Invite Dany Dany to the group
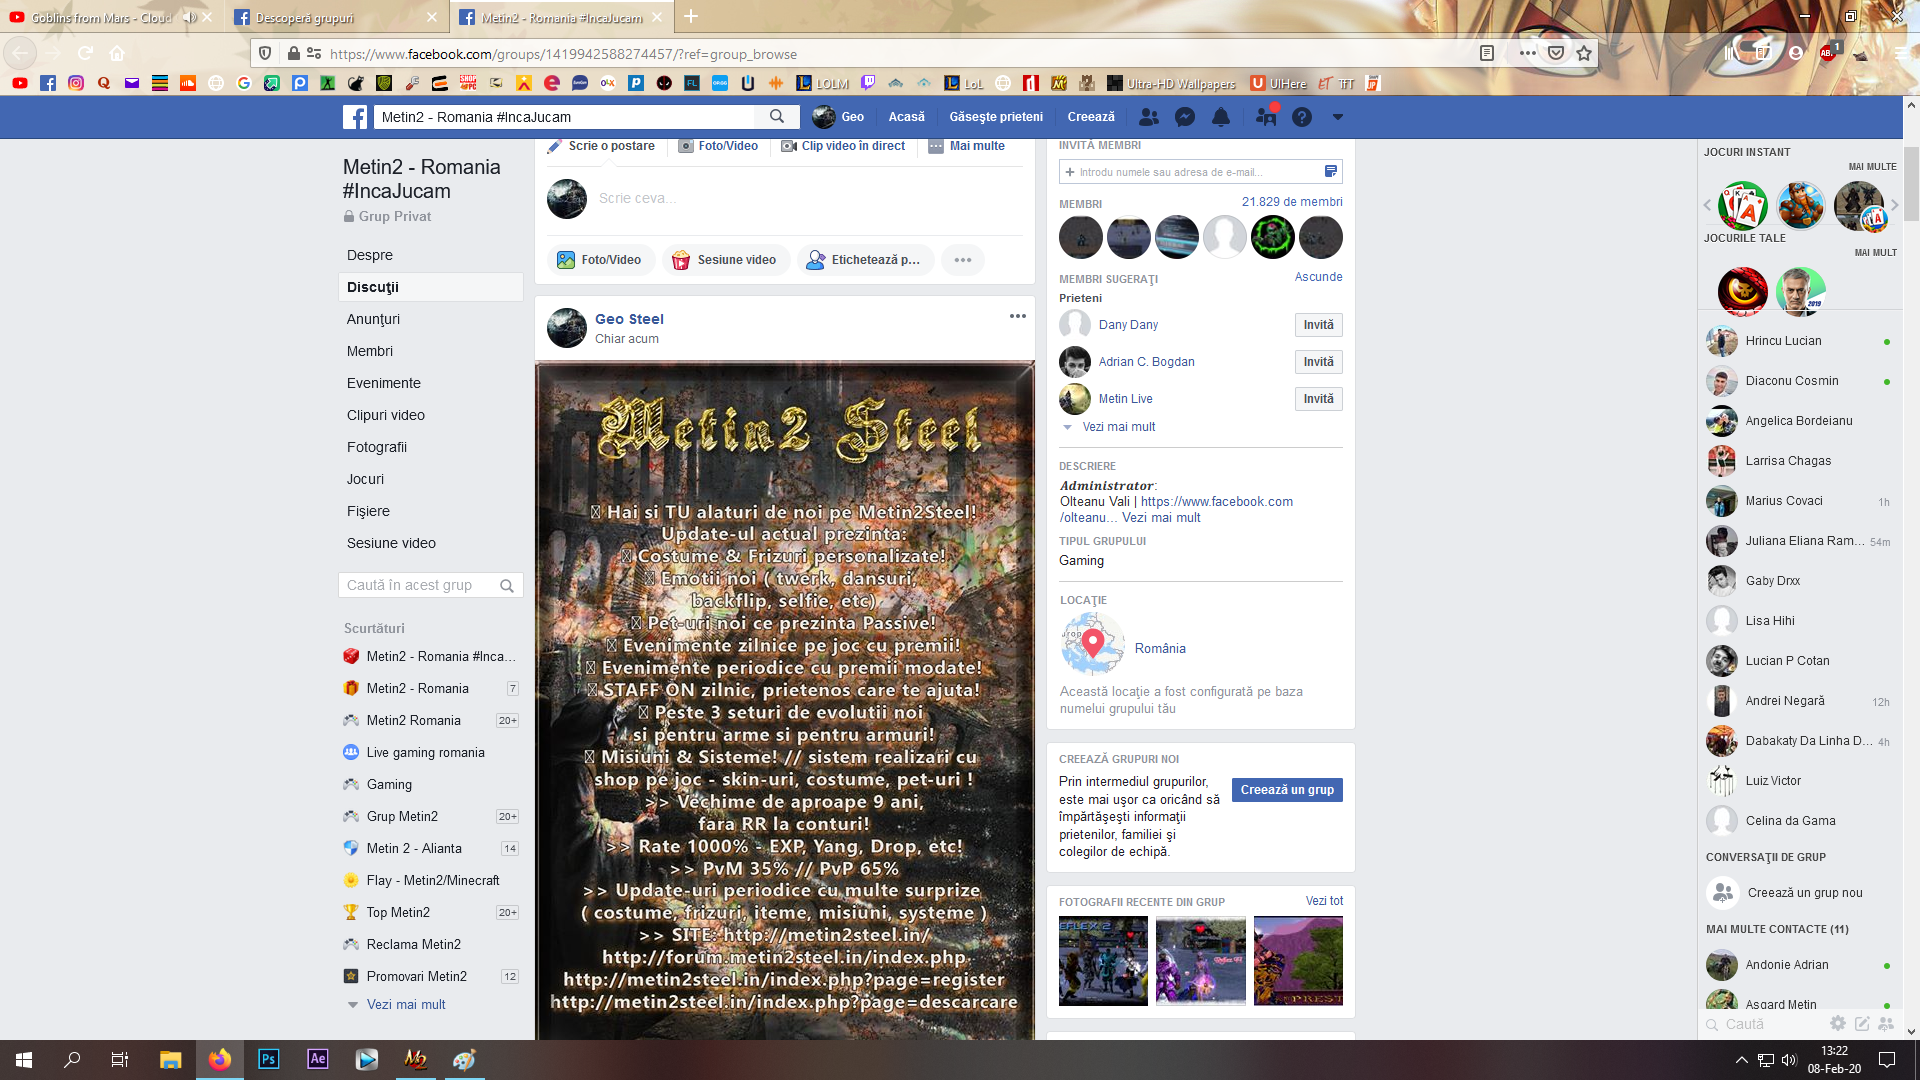The height and width of the screenshot is (1080, 1920). (1318, 325)
